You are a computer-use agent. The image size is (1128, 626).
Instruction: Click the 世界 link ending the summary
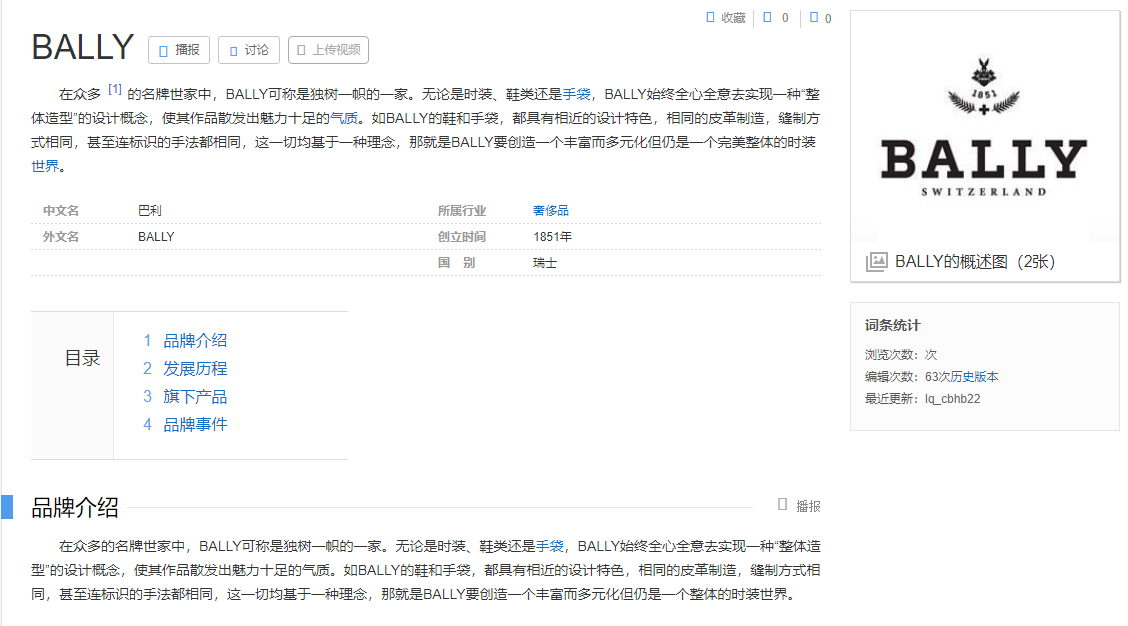pos(45,166)
